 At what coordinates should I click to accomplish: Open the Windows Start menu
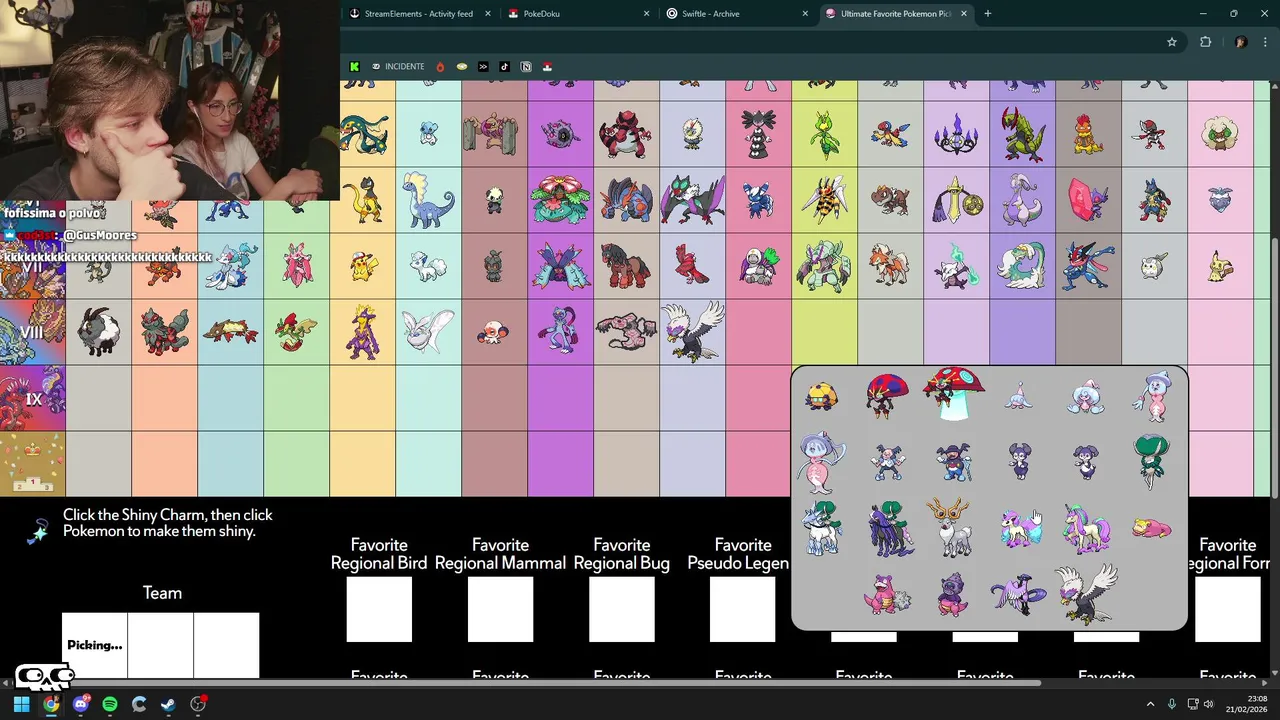coord(22,704)
